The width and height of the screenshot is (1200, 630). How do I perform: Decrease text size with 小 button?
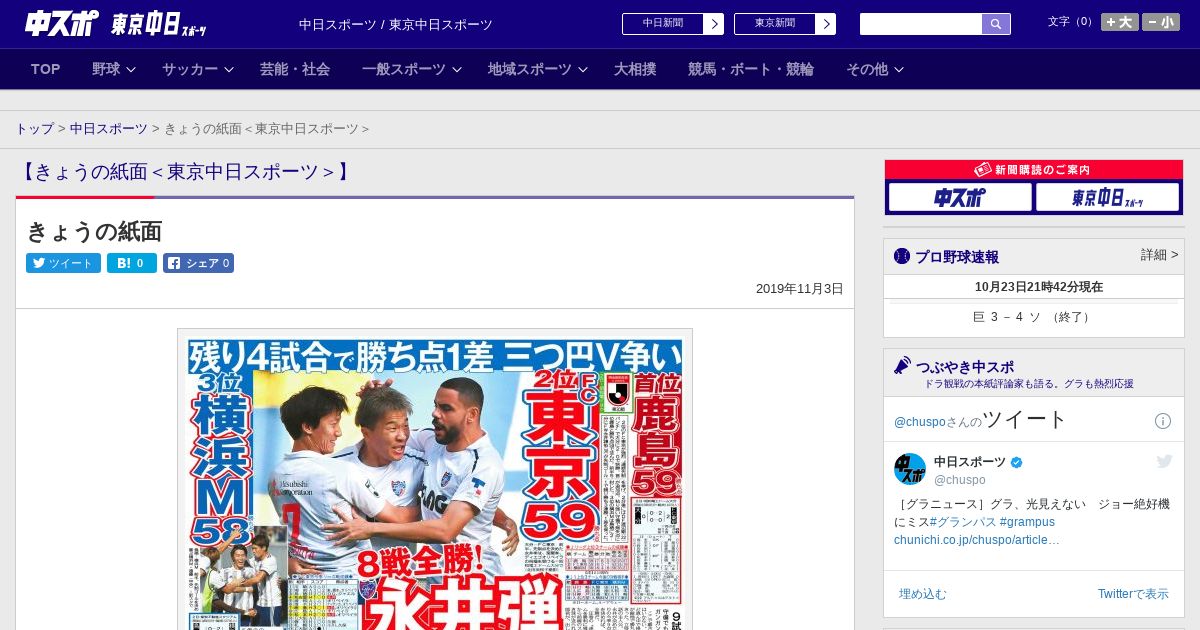(x=1161, y=22)
